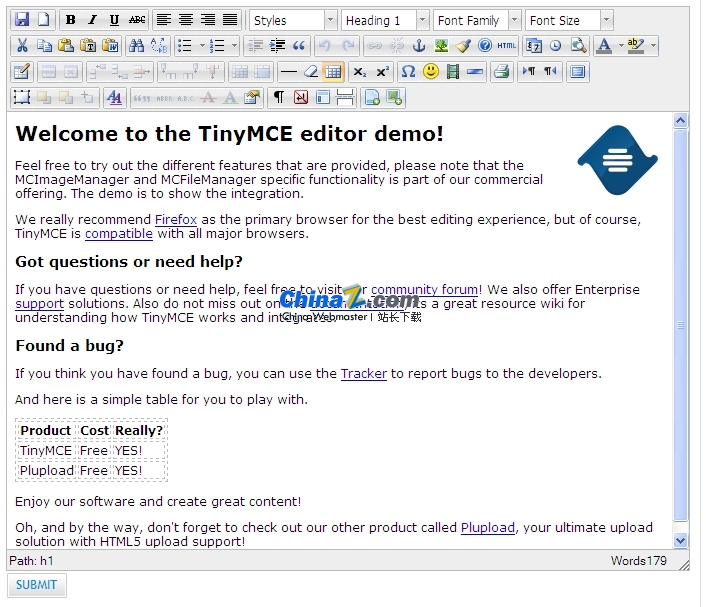
Task: Insert the current time
Action: 556,45
